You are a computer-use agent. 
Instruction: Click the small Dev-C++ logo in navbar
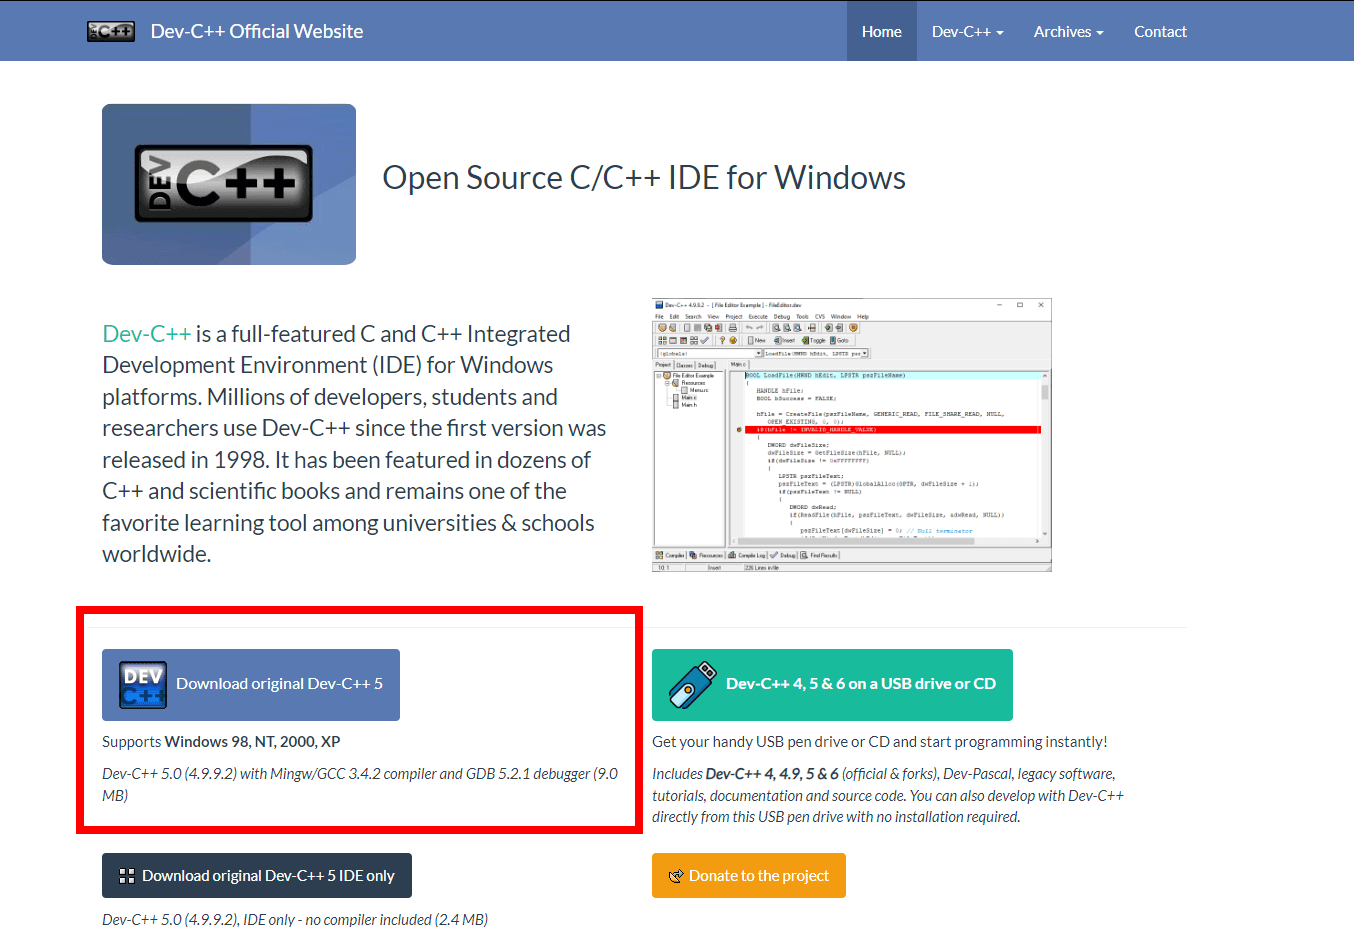(111, 31)
